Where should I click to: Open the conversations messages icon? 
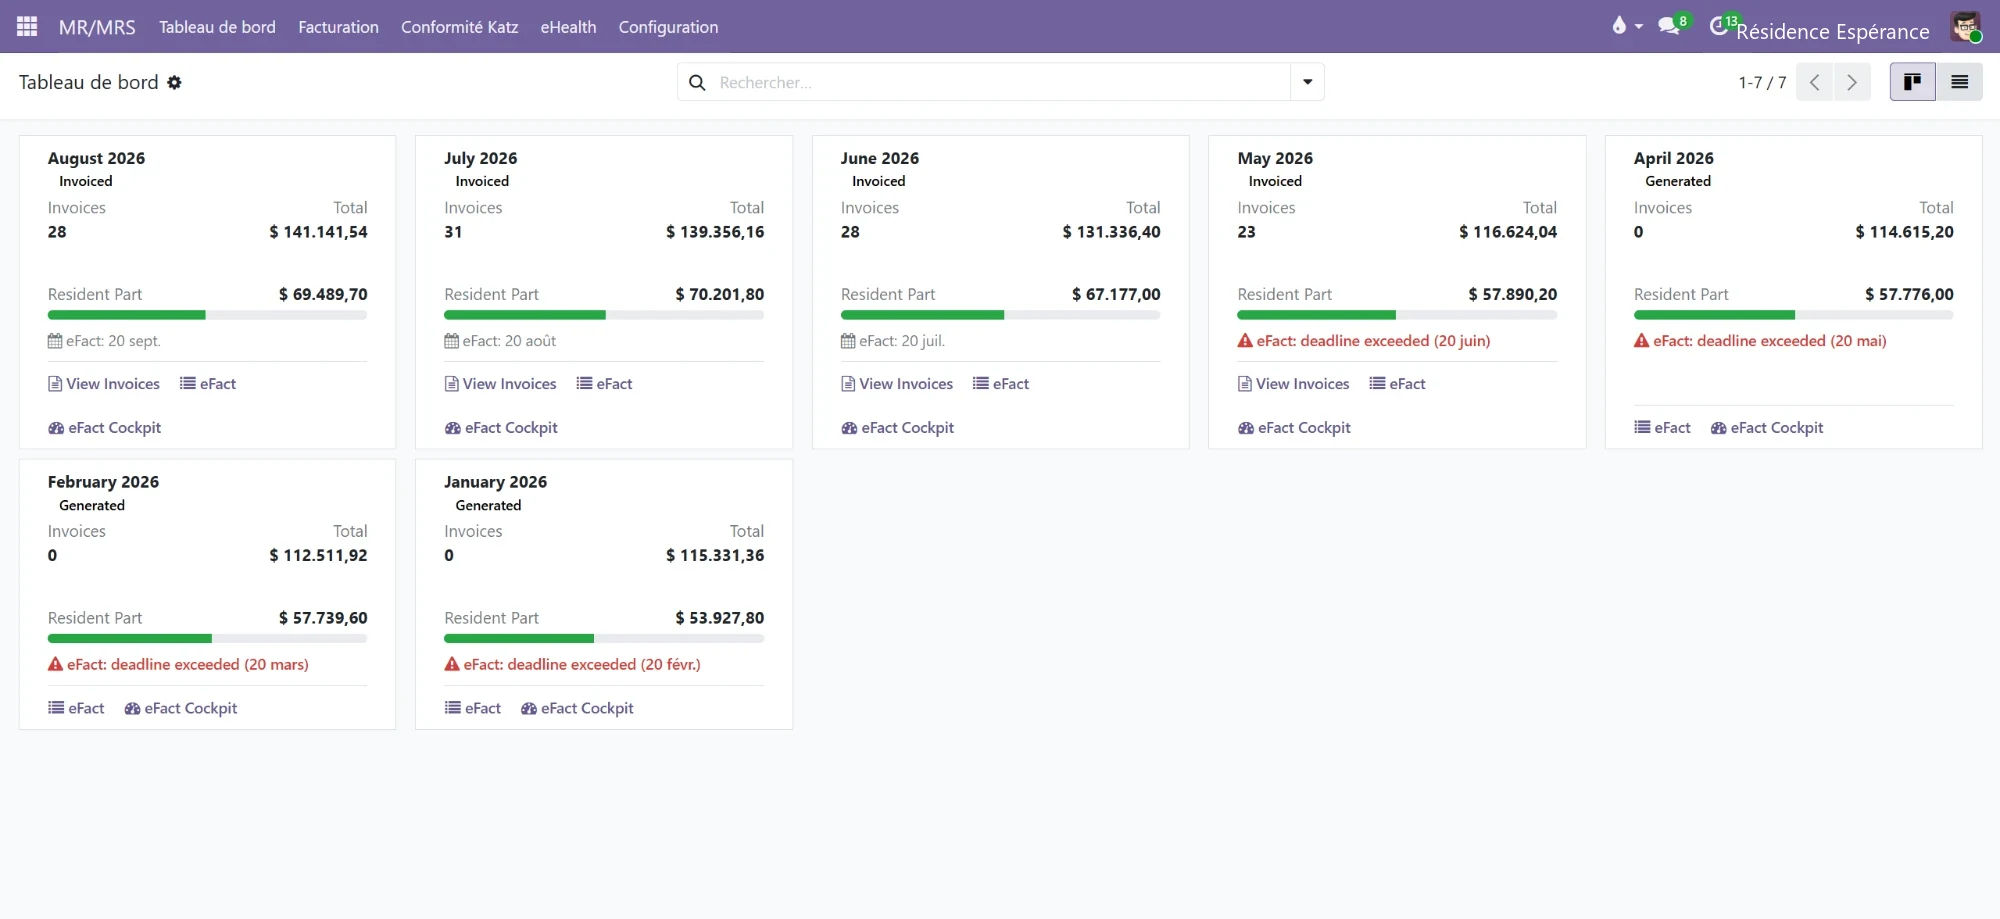[x=1669, y=26]
